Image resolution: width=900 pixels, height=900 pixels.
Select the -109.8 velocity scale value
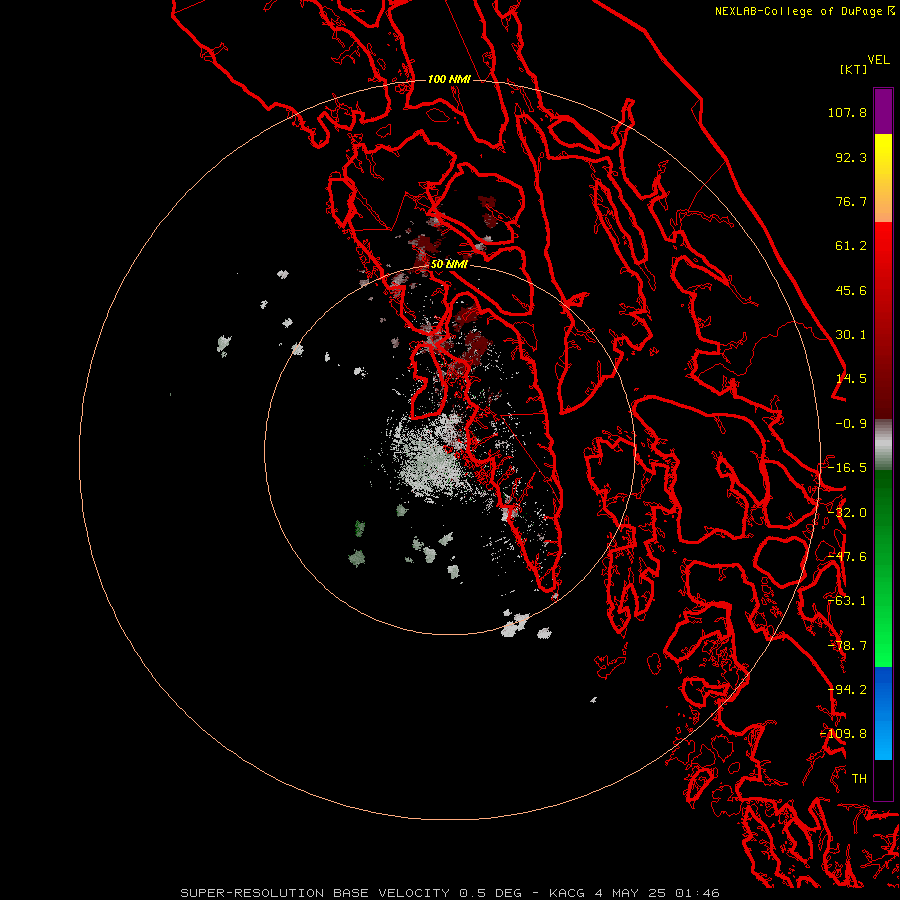843,734
